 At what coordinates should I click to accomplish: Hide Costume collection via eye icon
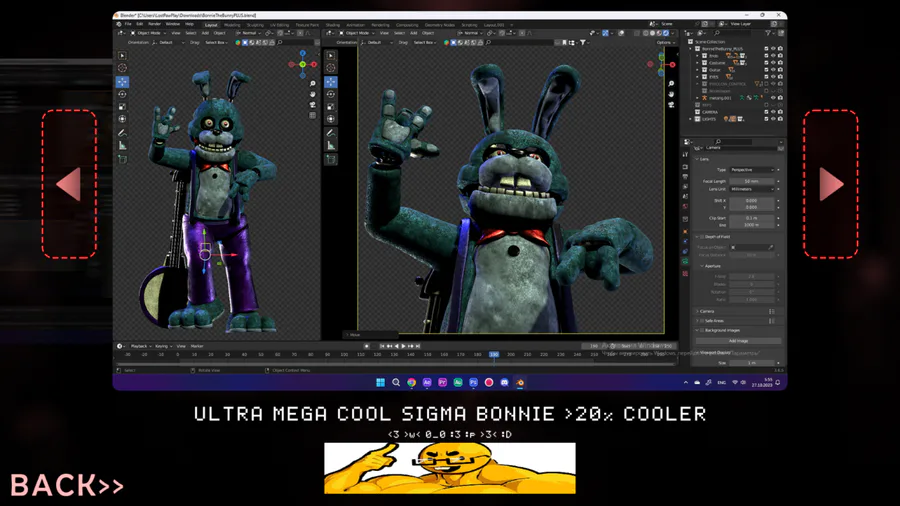pos(773,63)
